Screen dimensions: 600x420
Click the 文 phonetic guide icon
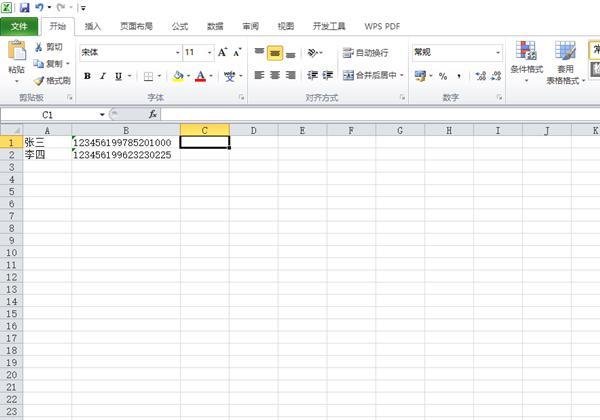(x=230, y=76)
